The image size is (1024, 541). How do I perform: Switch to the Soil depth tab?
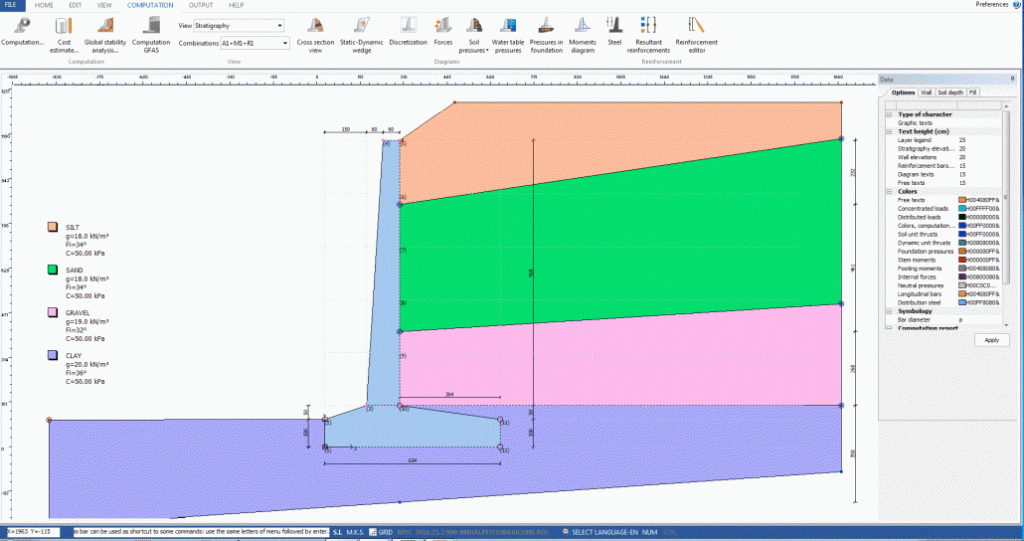950,92
